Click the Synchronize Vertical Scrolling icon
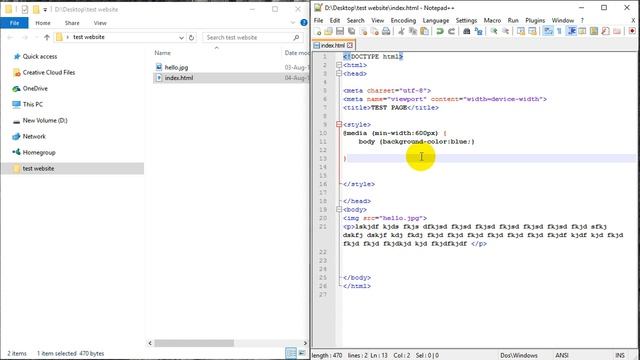640x360 pixels. click(x=521, y=31)
